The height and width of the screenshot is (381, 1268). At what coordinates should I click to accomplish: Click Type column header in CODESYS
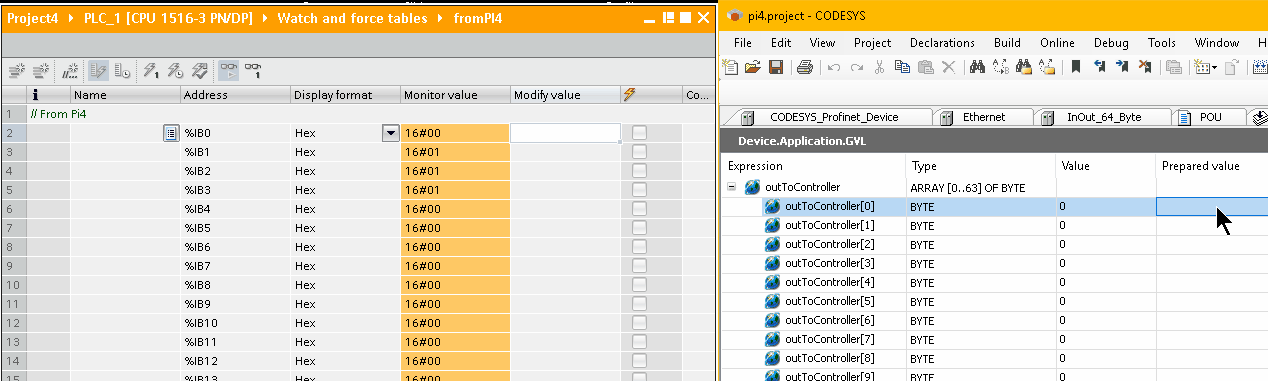point(981,165)
